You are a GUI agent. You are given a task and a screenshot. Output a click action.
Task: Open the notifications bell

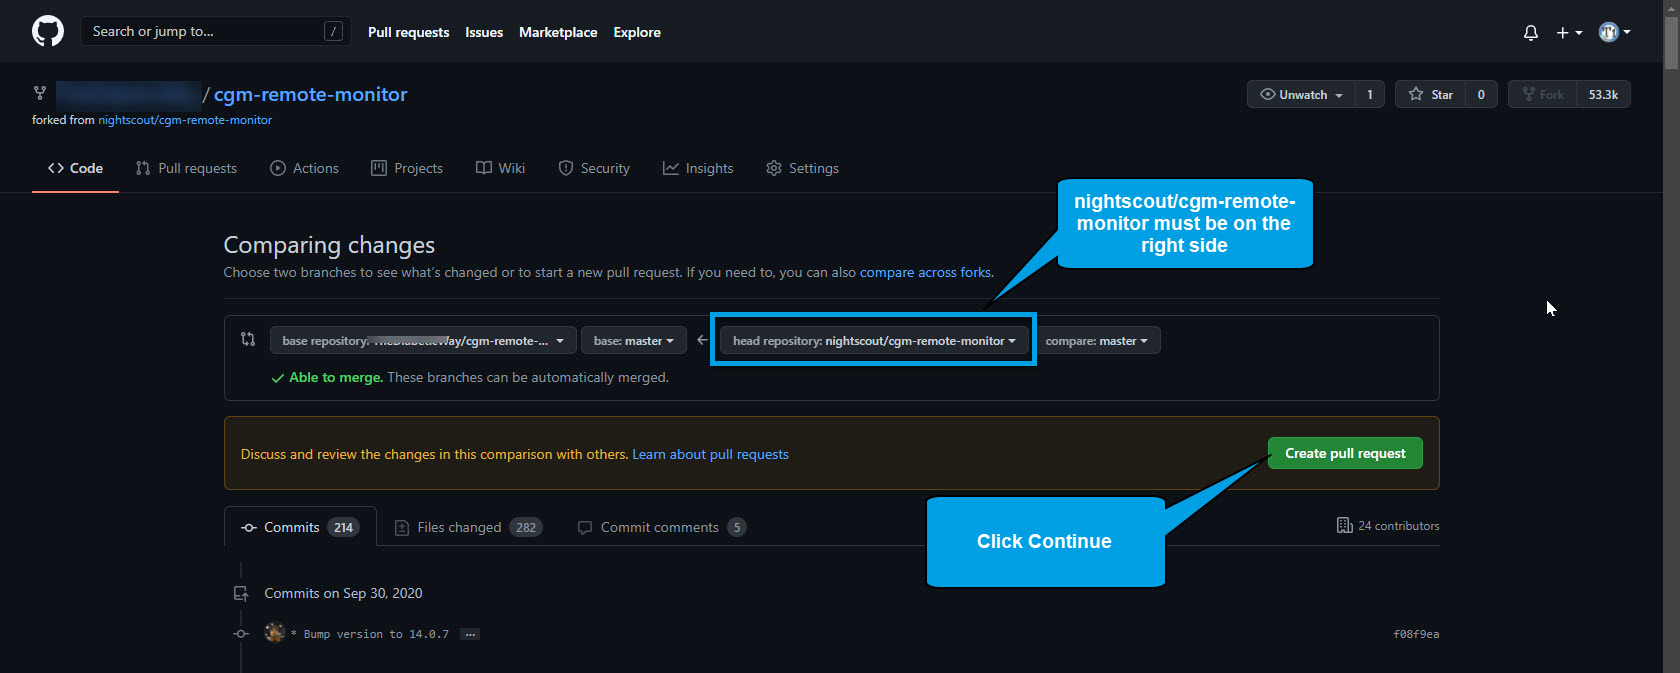point(1530,33)
